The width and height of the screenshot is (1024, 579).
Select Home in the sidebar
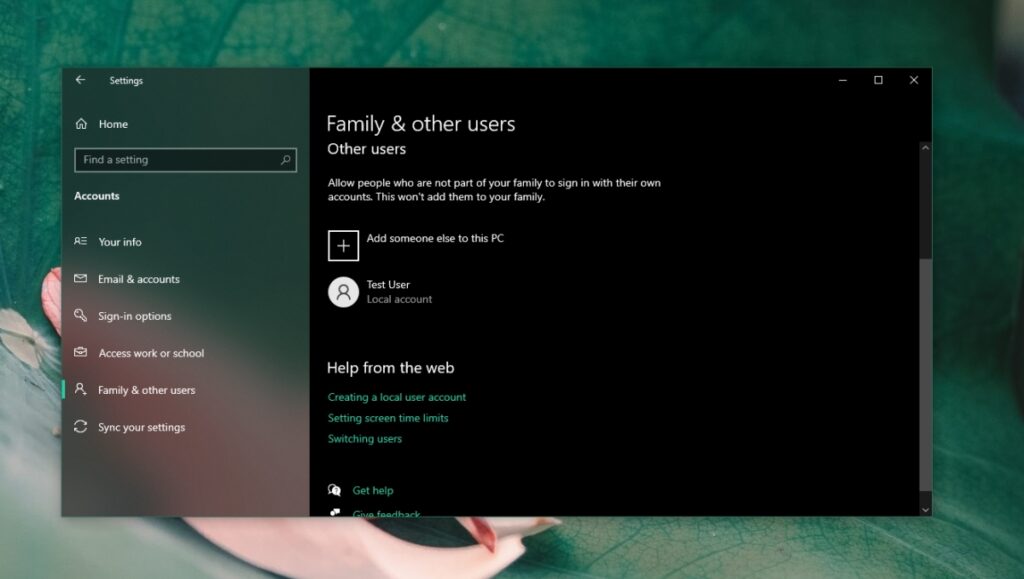click(113, 123)
